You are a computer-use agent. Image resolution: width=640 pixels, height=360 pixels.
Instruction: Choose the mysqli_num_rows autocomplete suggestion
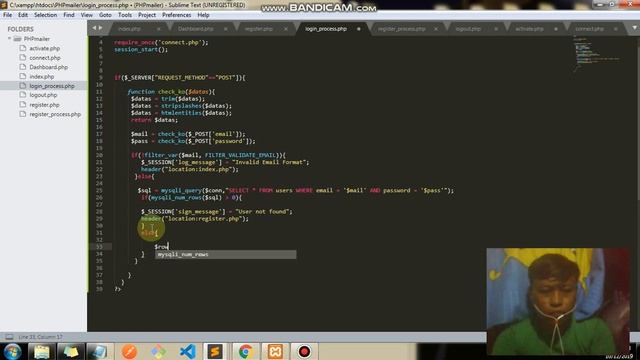coord(225,255)
